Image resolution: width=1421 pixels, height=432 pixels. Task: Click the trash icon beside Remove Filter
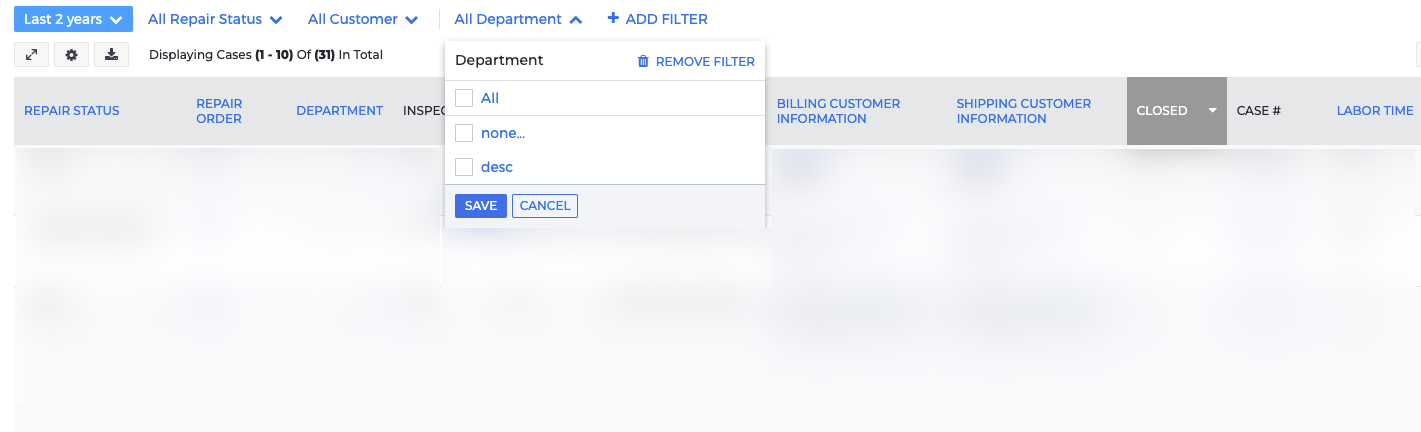643,62
